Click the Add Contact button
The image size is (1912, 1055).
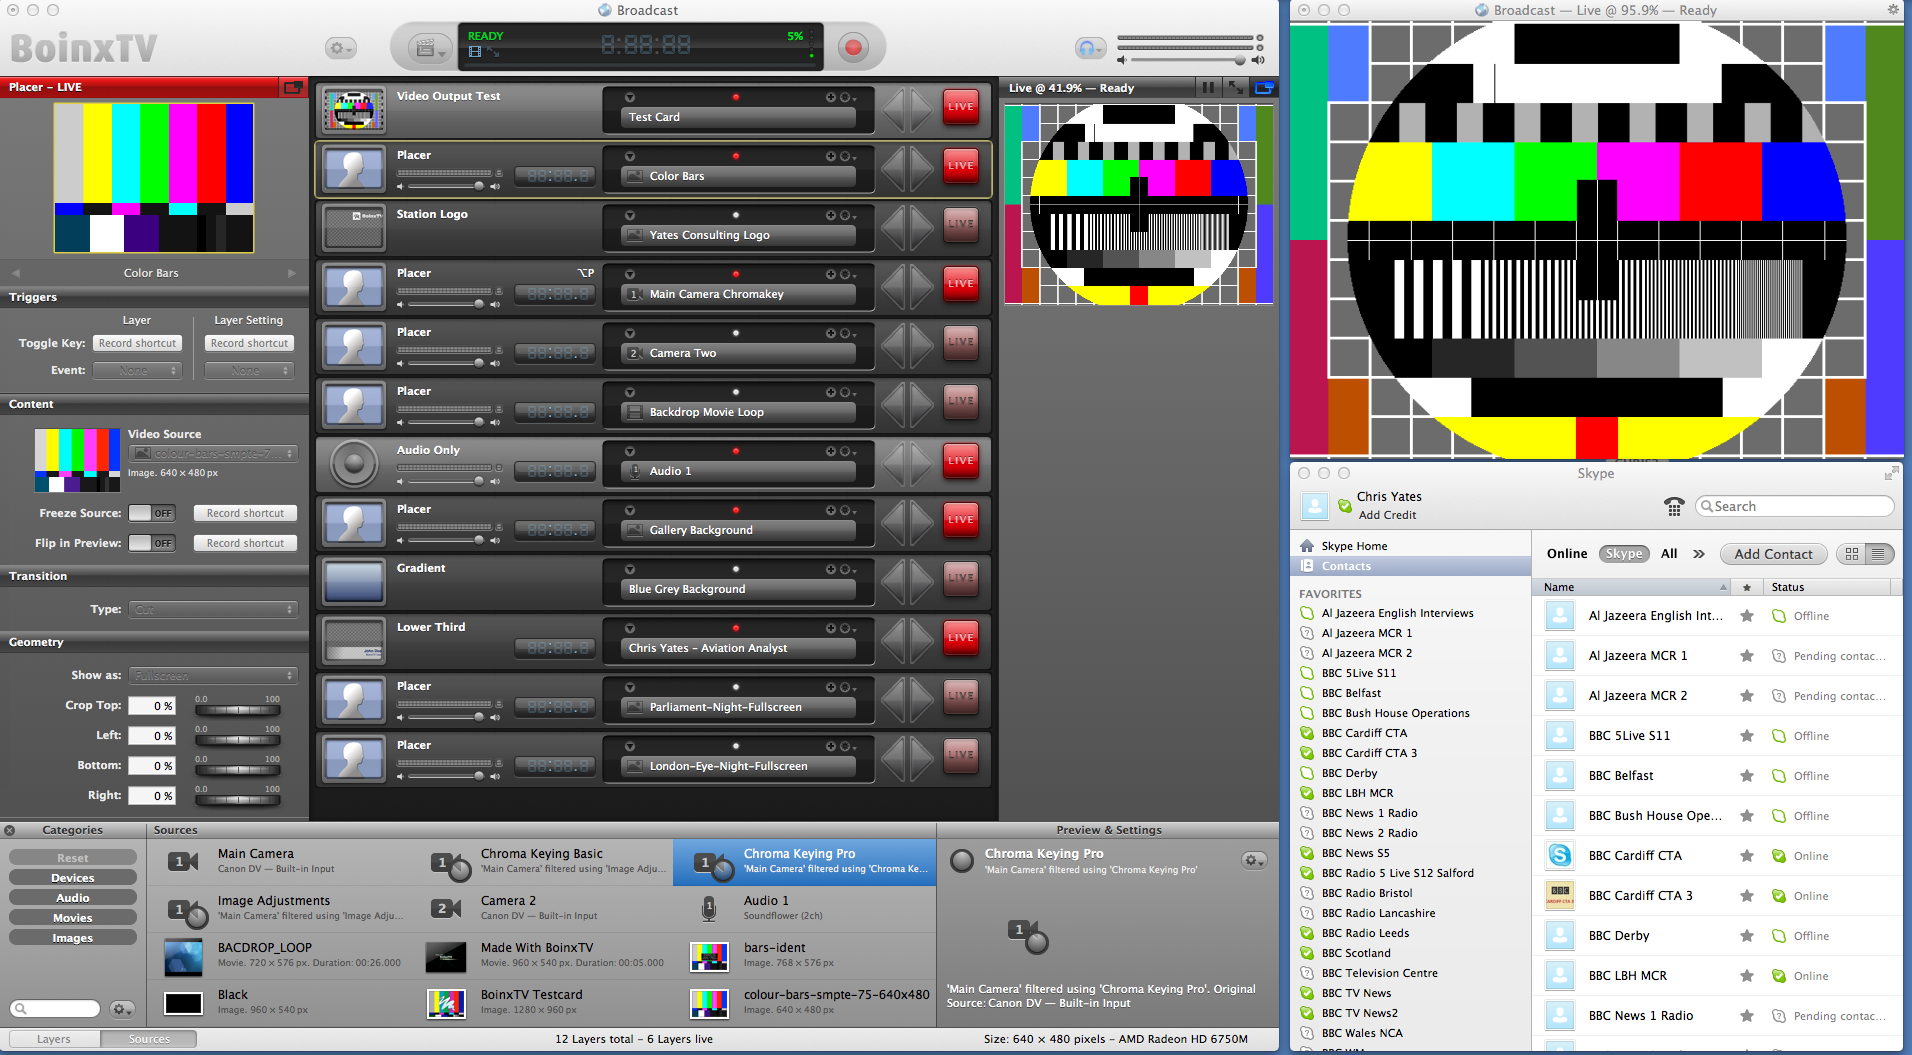click(x=1773, y=554)
